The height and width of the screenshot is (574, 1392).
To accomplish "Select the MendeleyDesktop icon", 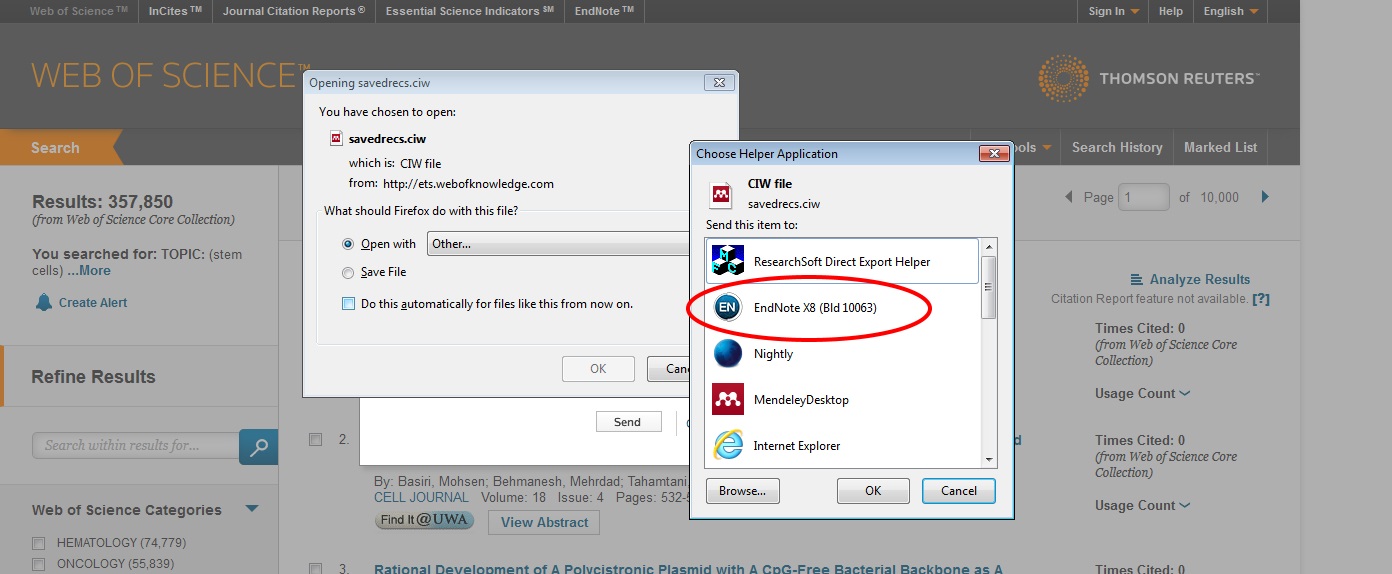I will tap(728, 400).
